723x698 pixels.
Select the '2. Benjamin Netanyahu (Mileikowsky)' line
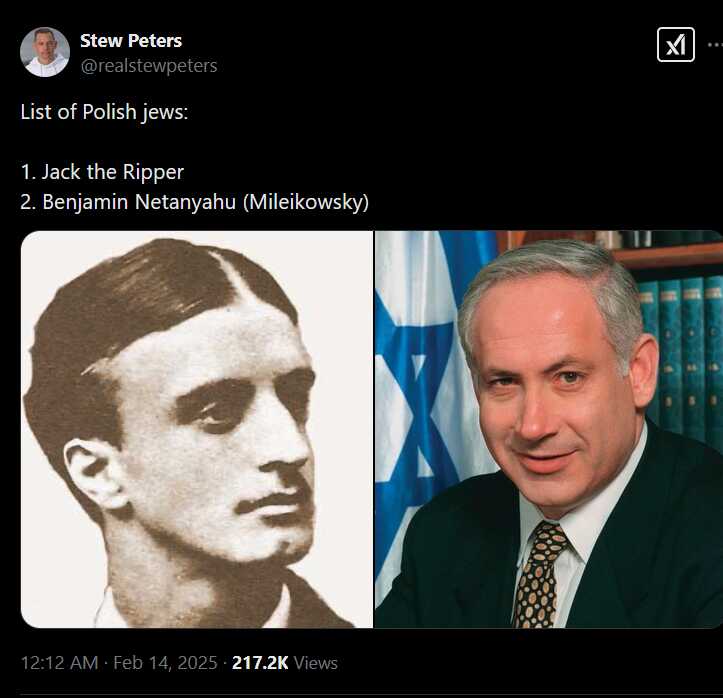click(195, 202)
